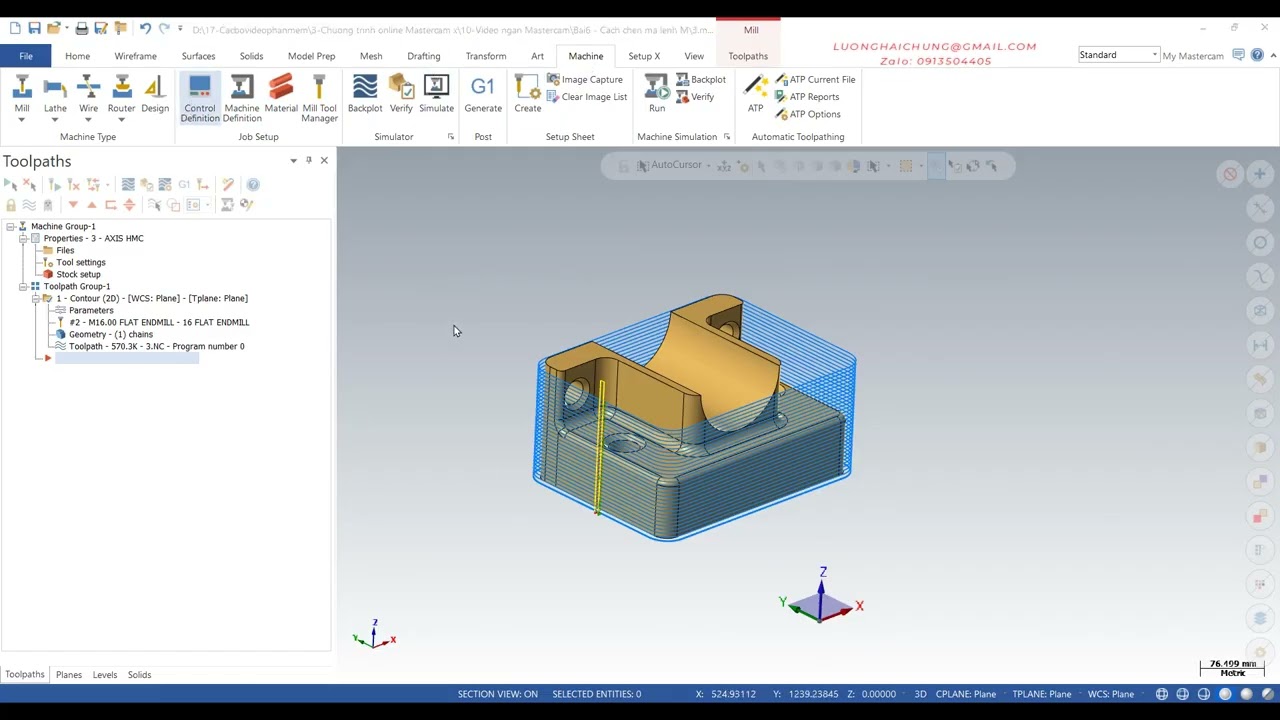Open Machine Definition
1280x720 pixels.
click(x=242, y=99)
